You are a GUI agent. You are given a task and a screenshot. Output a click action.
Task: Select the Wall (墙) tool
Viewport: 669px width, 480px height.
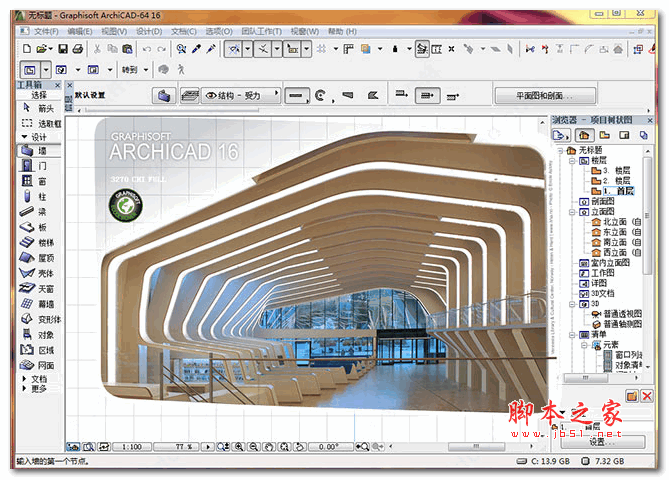(39, 151)
